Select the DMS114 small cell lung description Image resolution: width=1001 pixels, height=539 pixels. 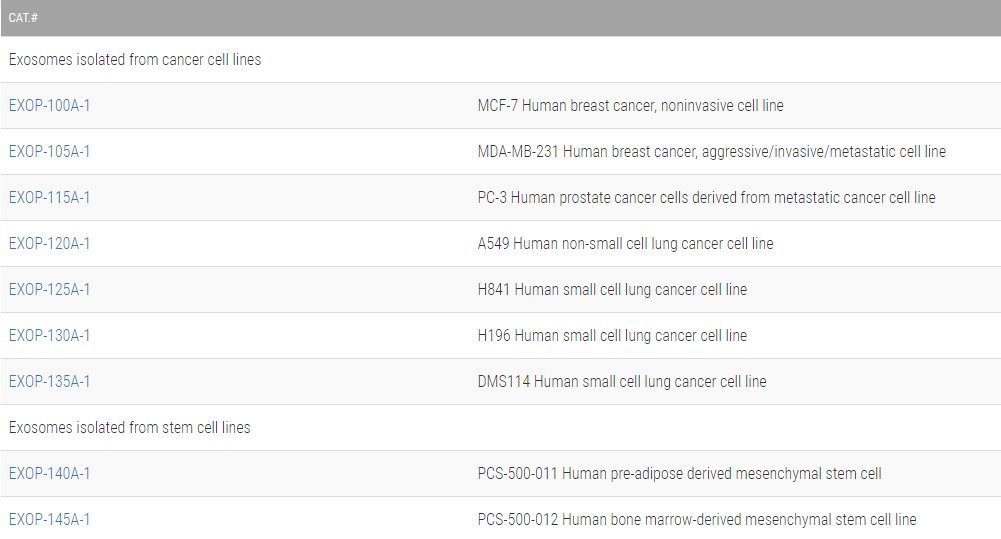tap(622, 382)
